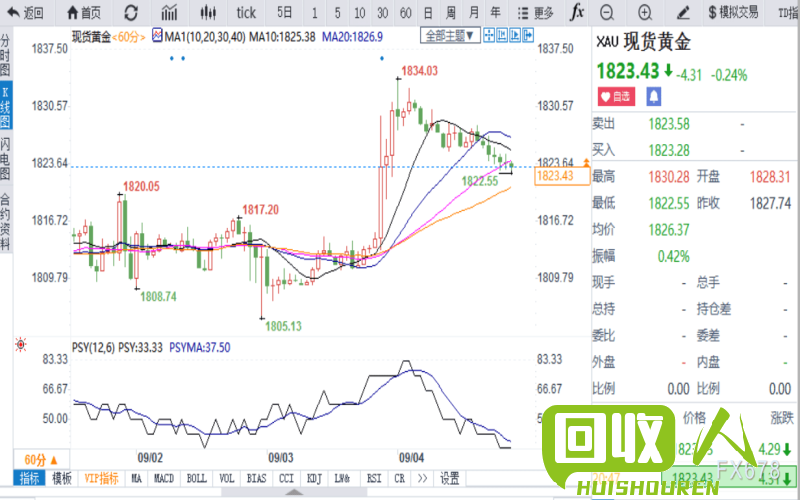Go back with the 返回 arrow
The width and height of the screenshot is (800, 500).
pos(25,13)
